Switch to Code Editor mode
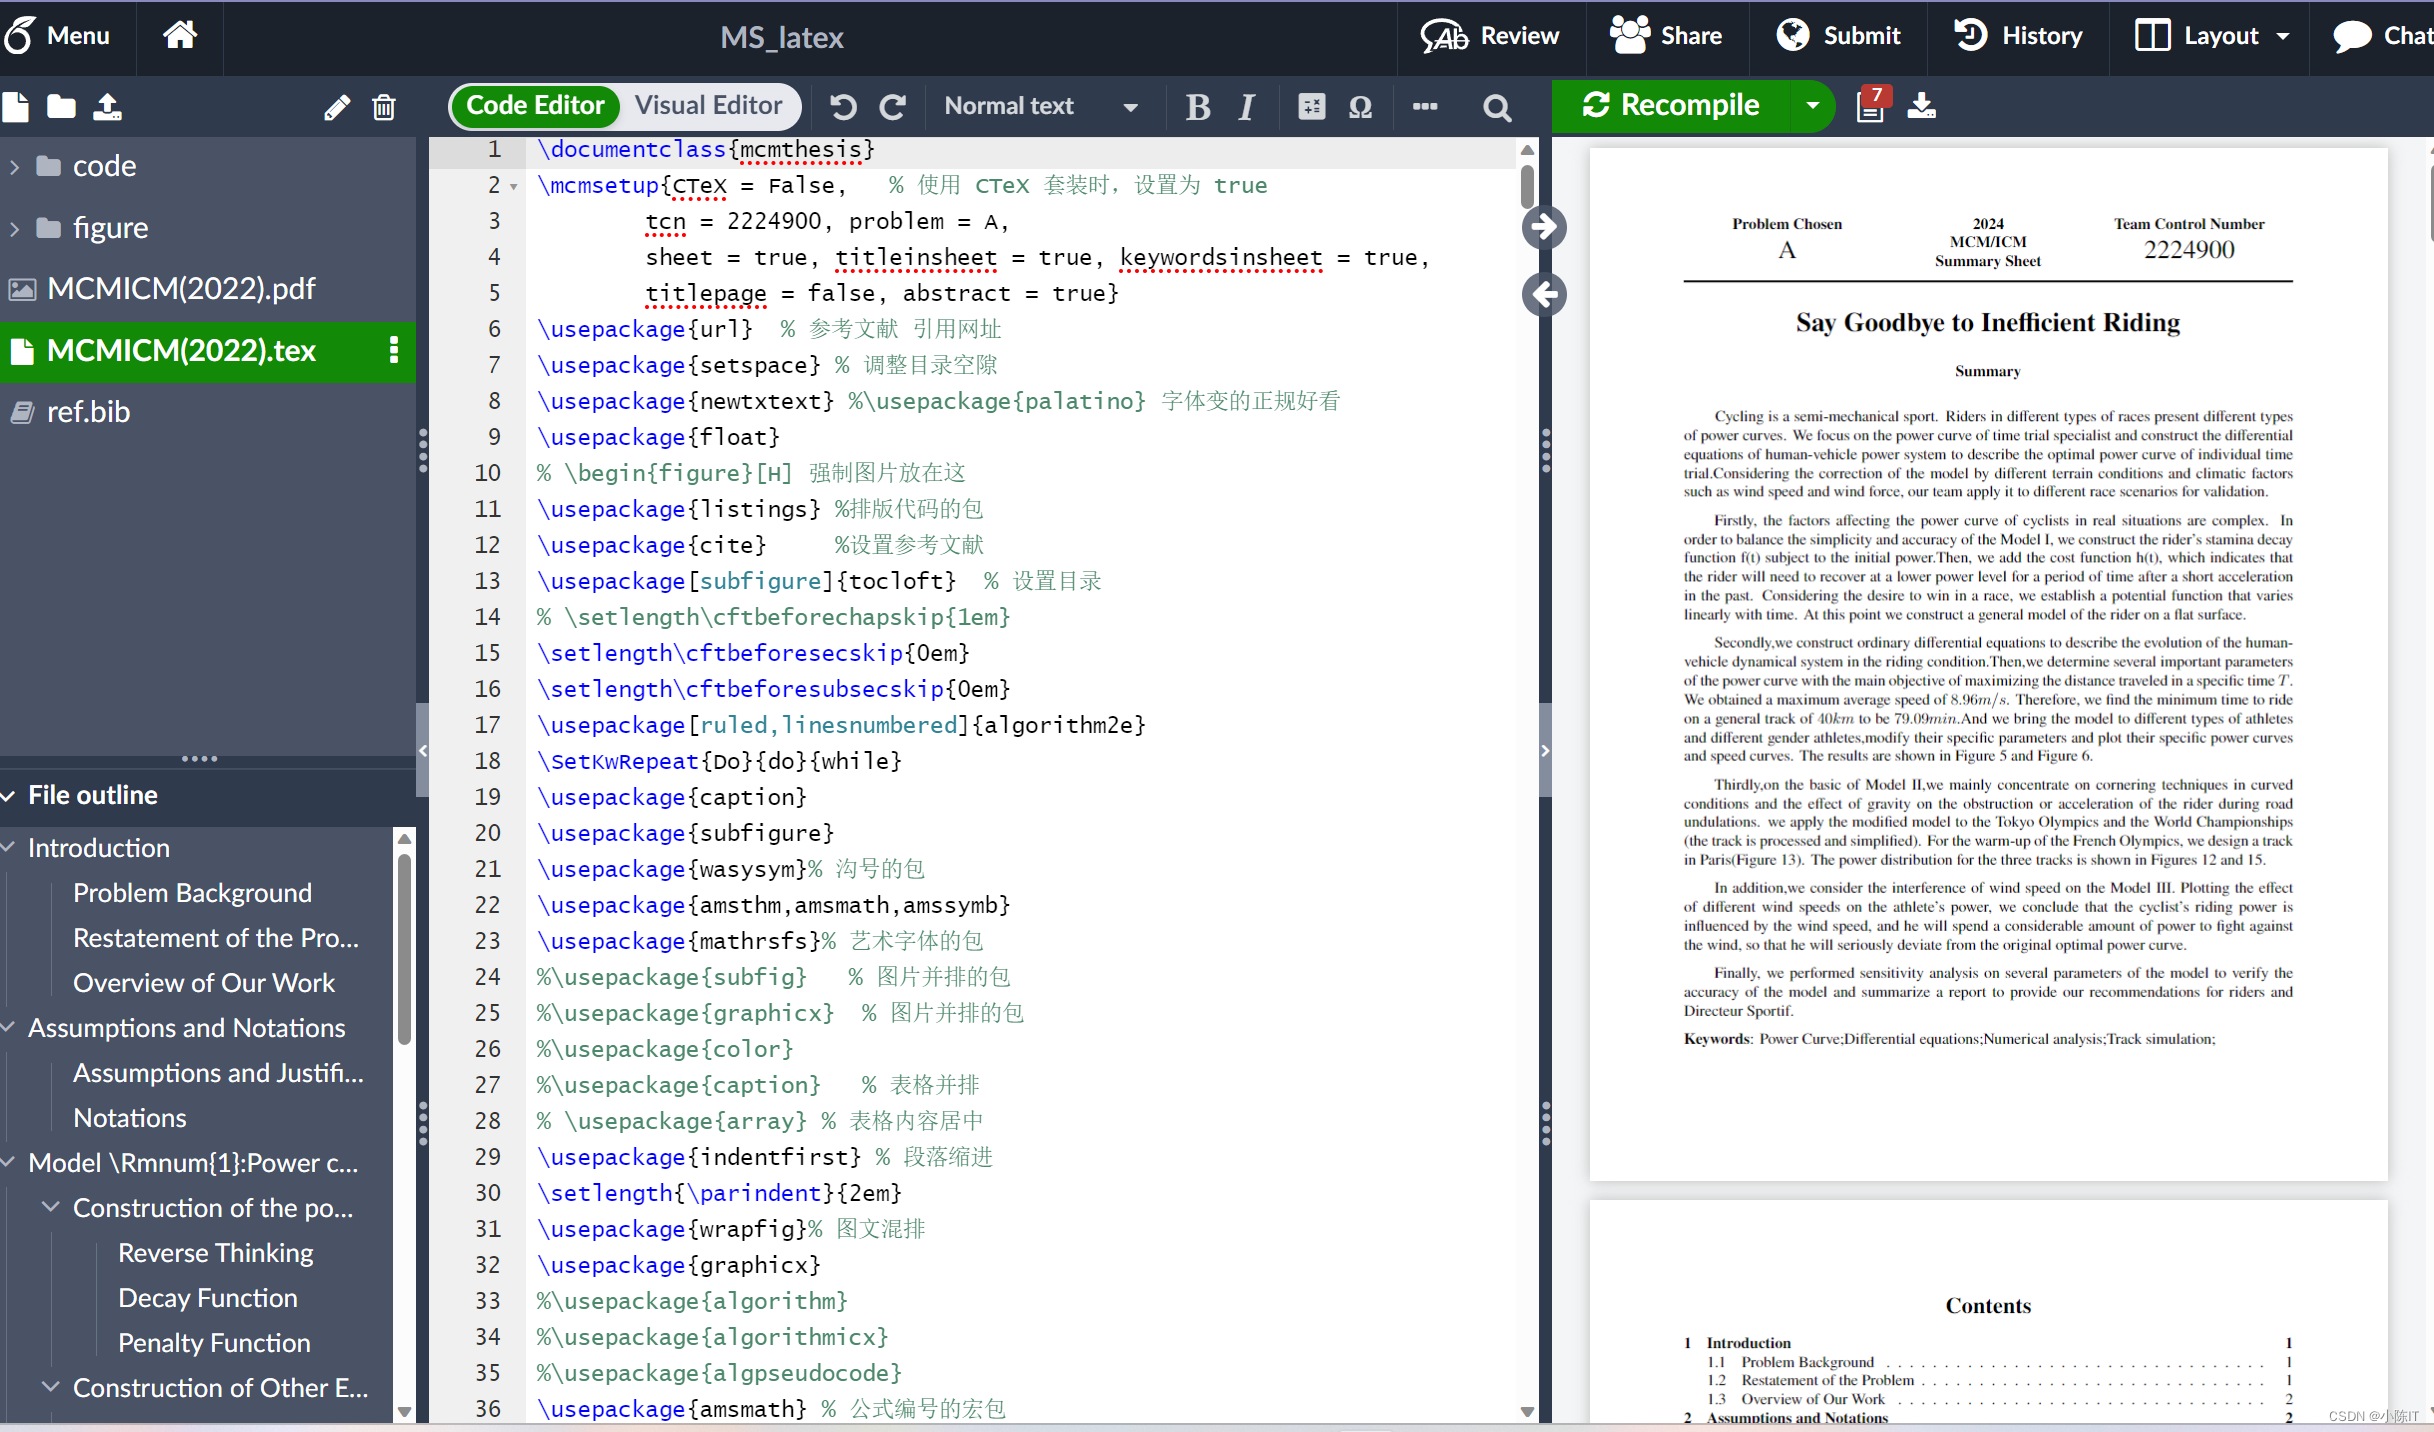The height and width of the screenshot is (1432, 2434). point(535,106)
